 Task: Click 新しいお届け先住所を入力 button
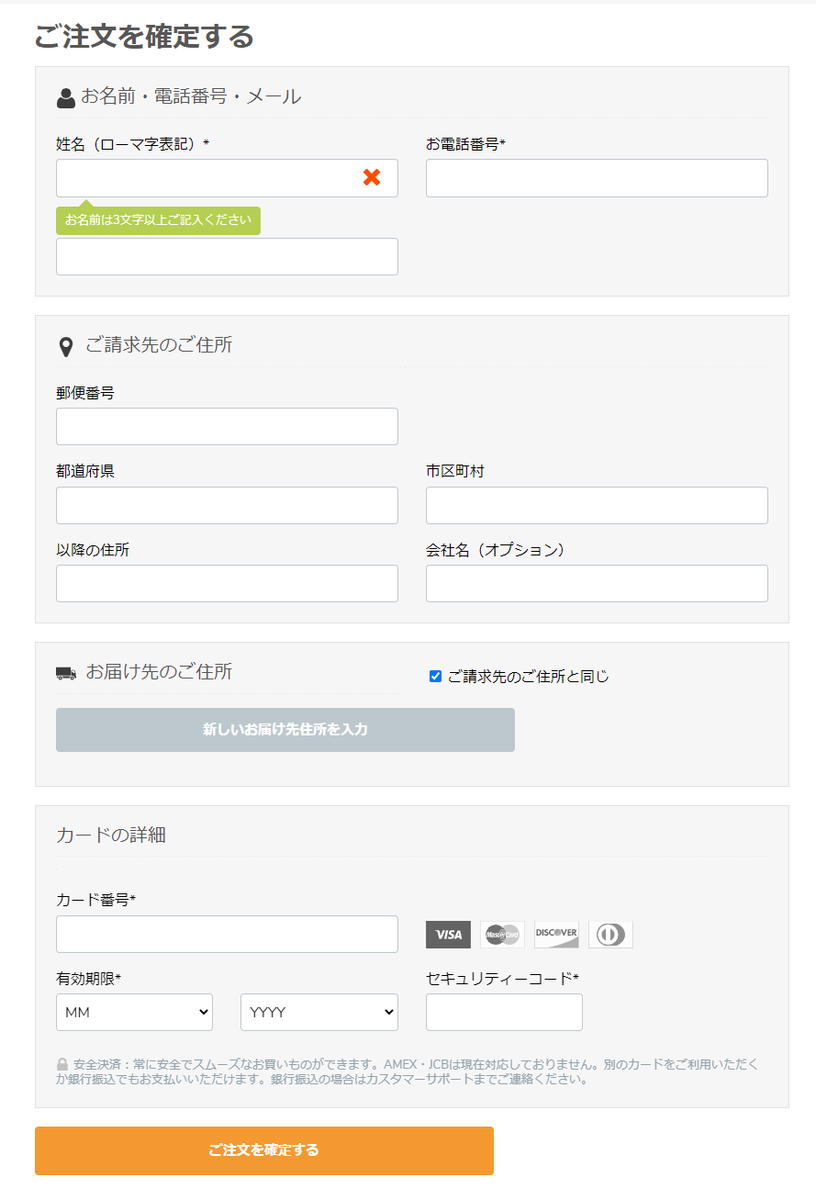tap(285, 730)
